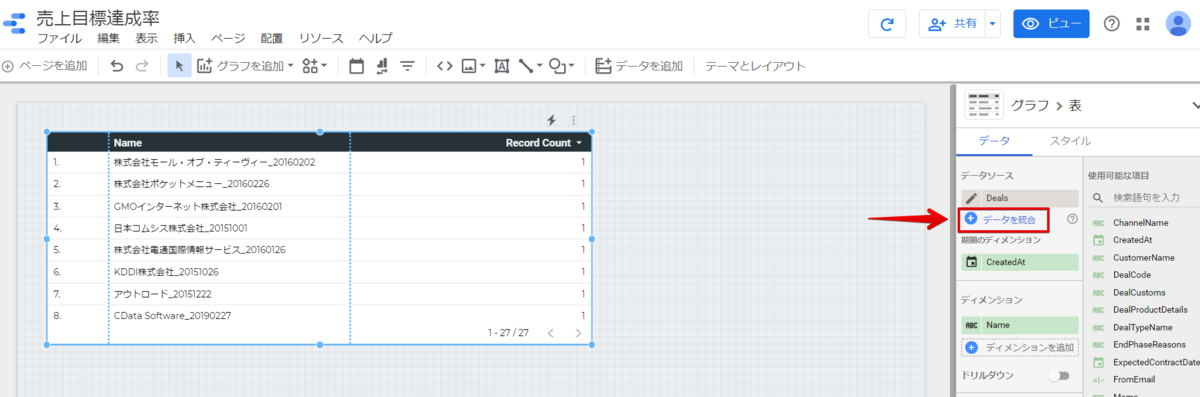Switch to the スタイル tab
This screenshot has width=1200, height=397.
[1069, 142]
